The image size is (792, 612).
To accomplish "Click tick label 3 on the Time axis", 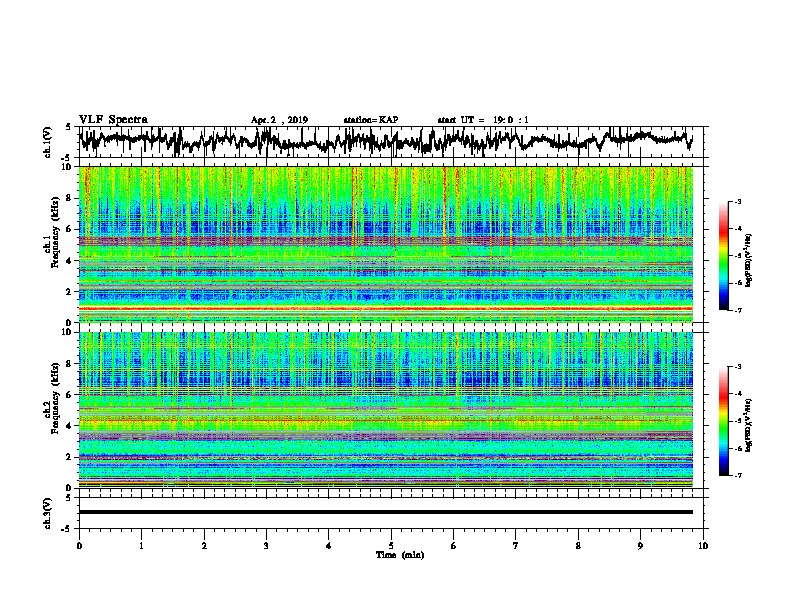I will [x=266, y=546].
